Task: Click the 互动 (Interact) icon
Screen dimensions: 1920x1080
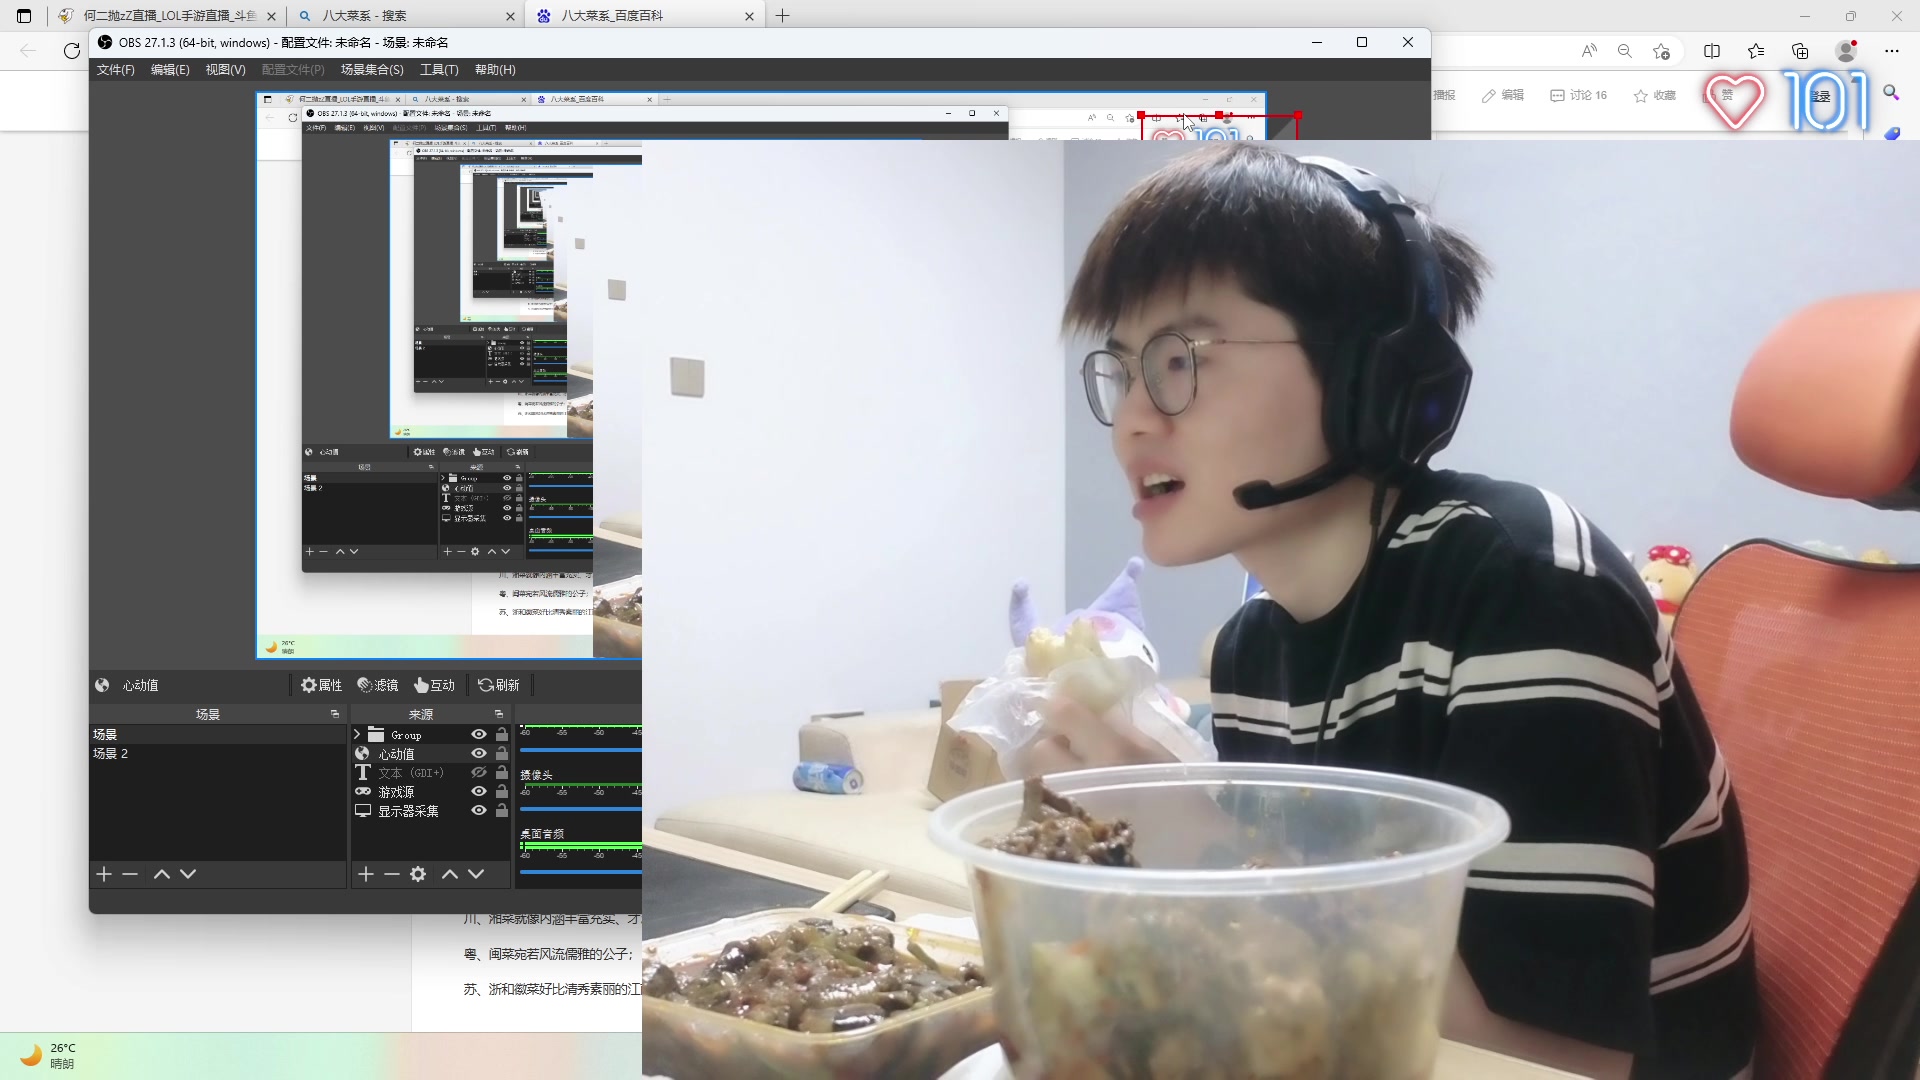Action: tap(434, 685)
